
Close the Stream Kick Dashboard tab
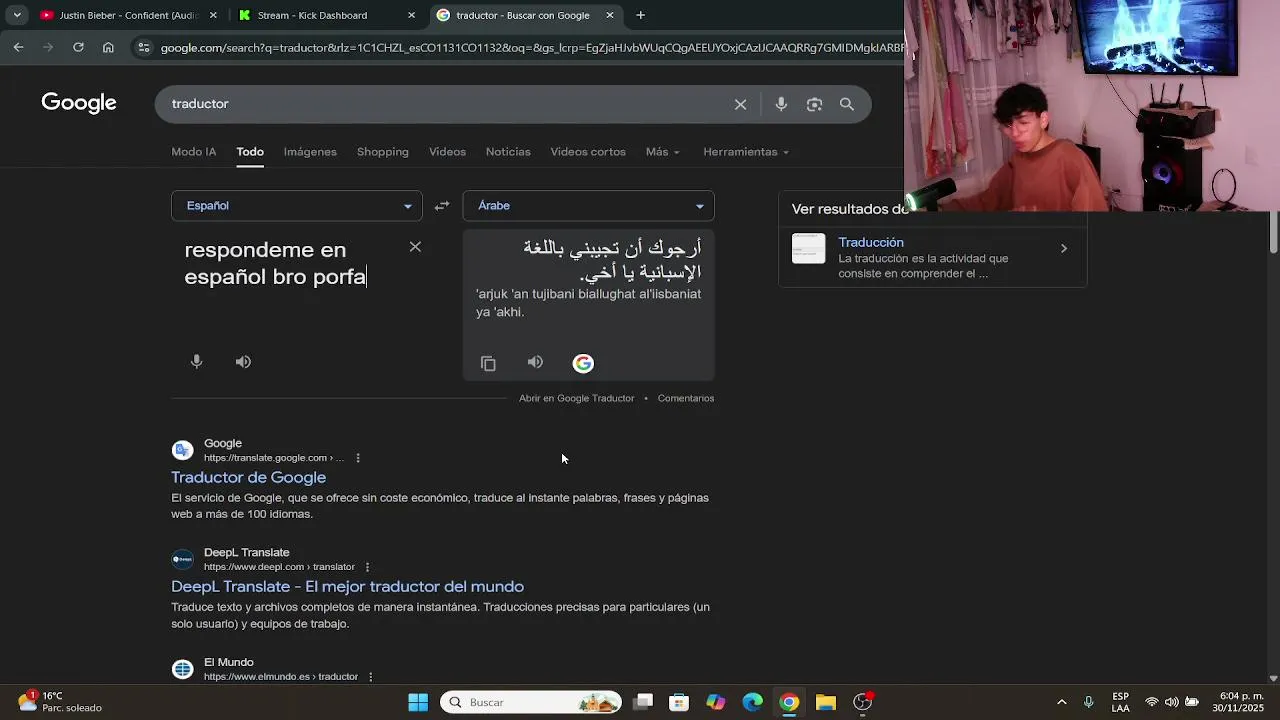(411, 15)
